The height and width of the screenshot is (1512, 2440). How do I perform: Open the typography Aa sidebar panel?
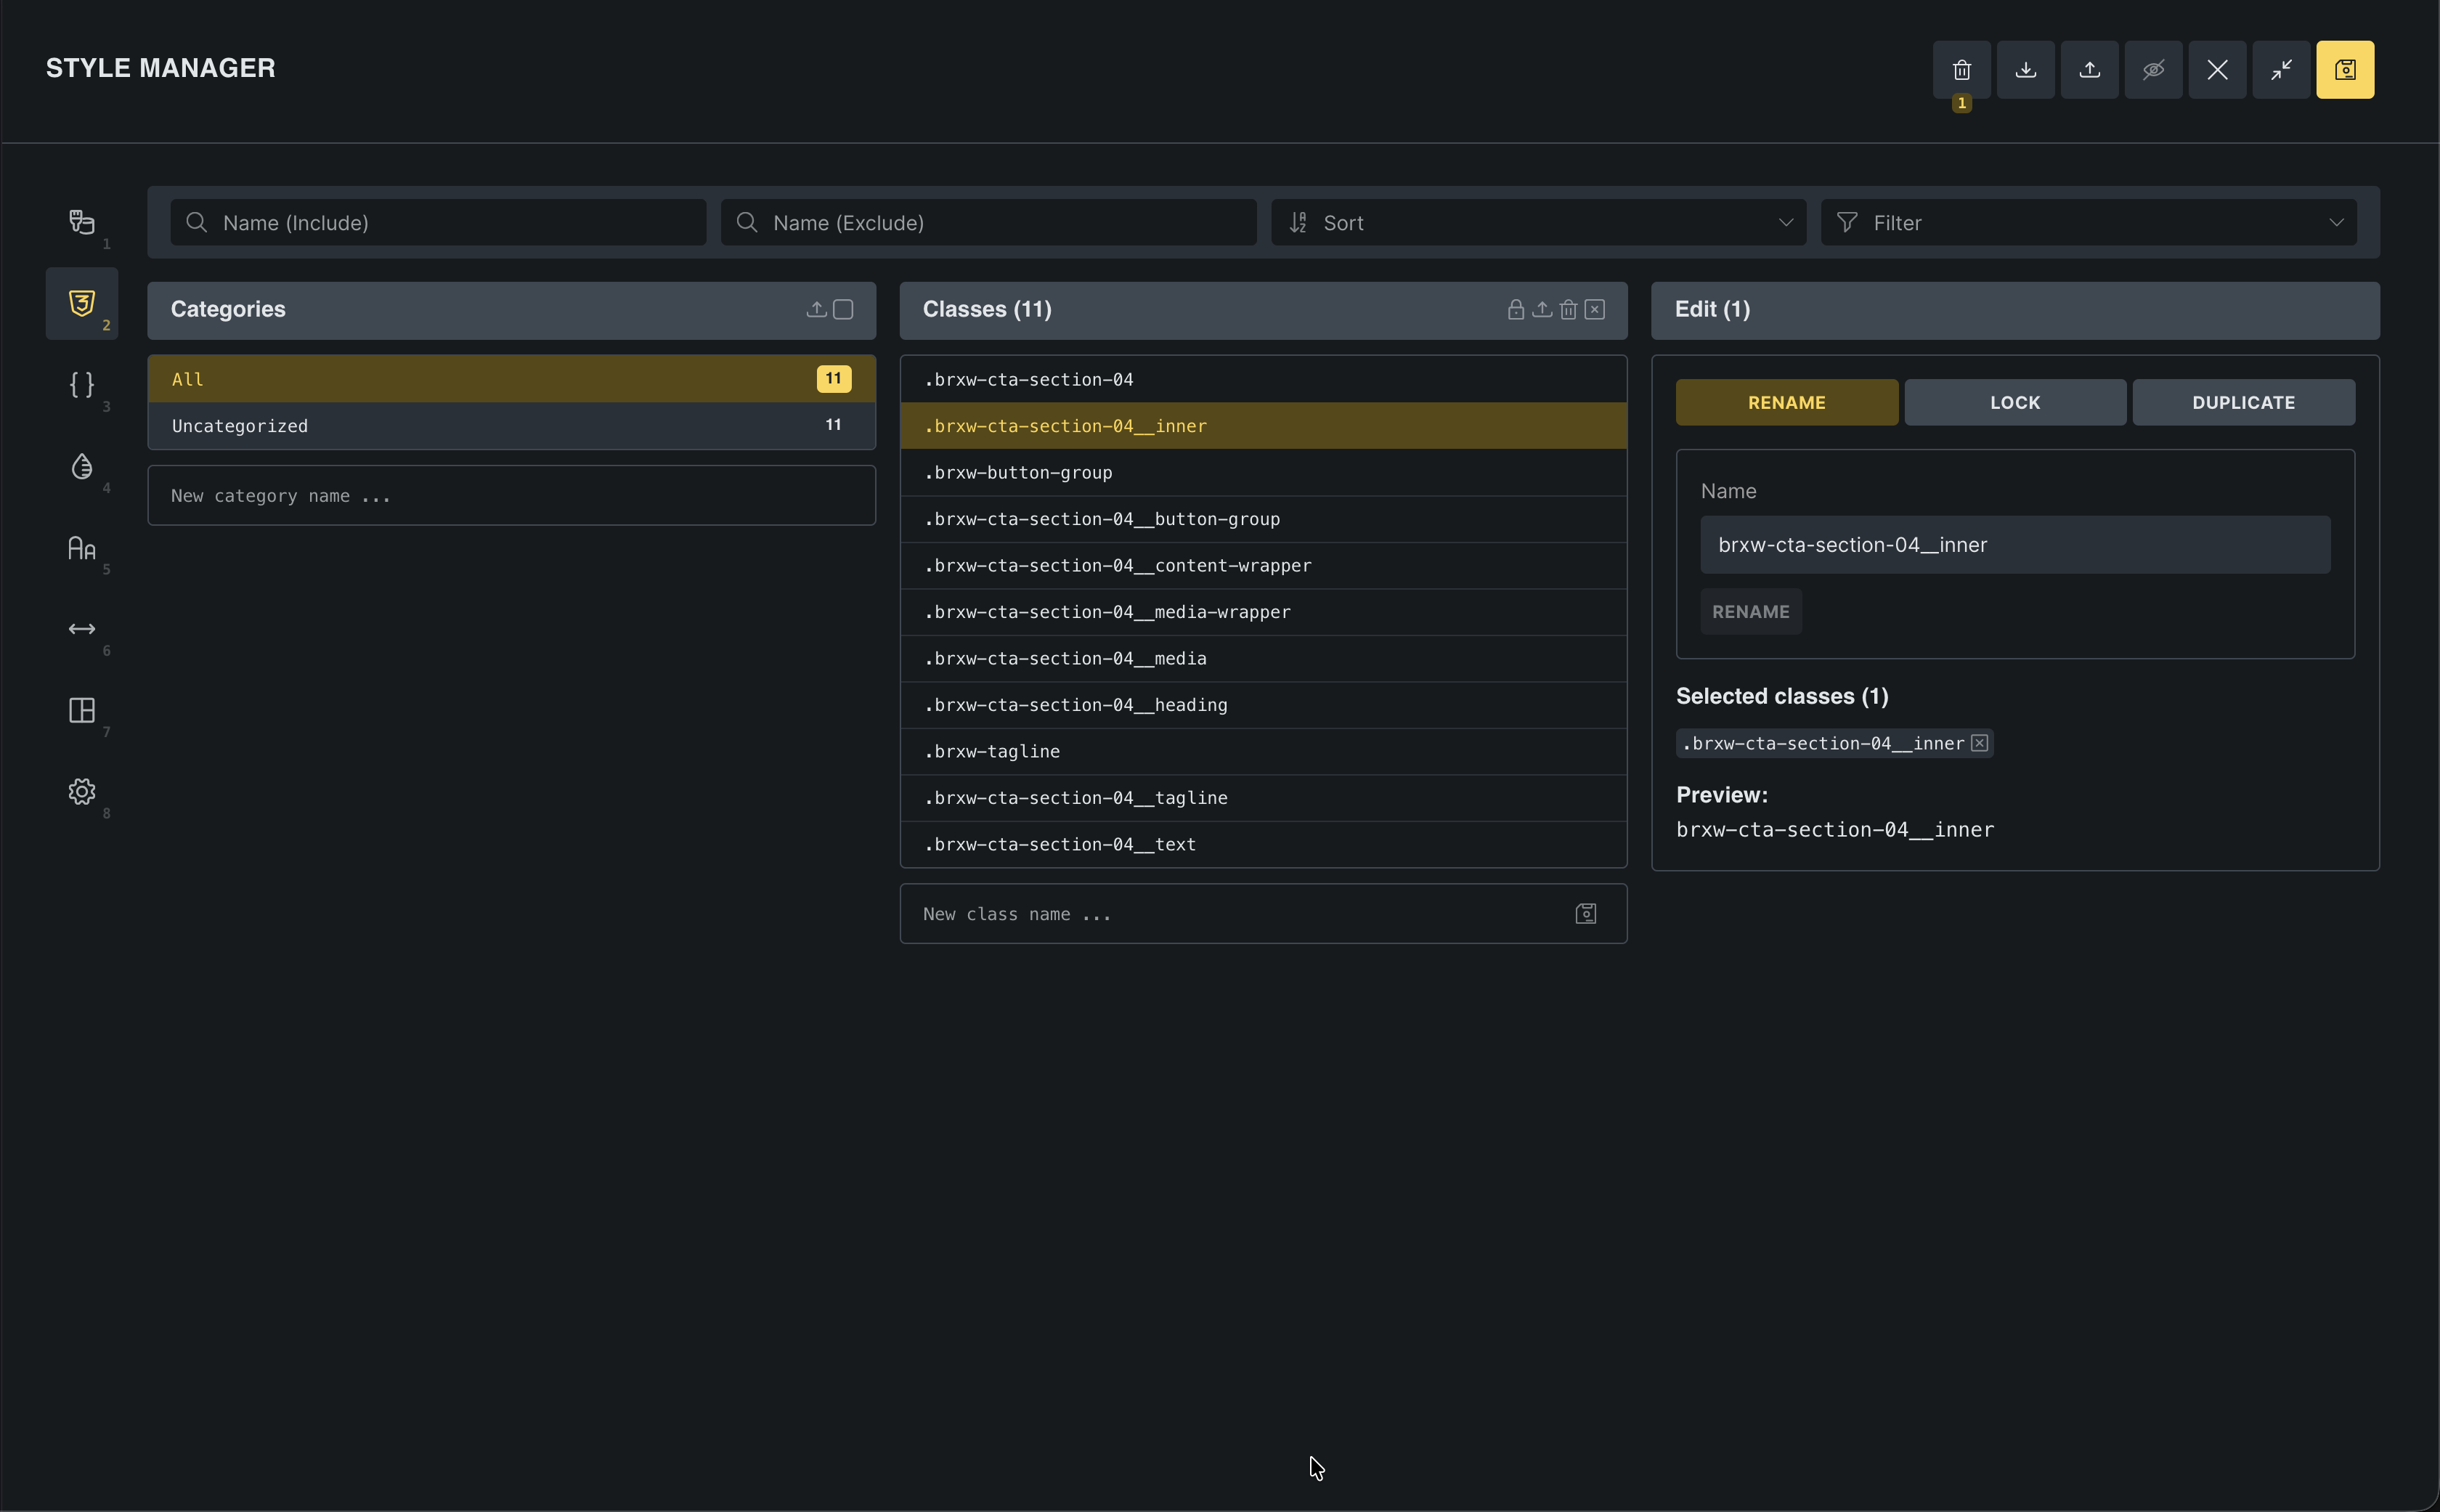82,548
